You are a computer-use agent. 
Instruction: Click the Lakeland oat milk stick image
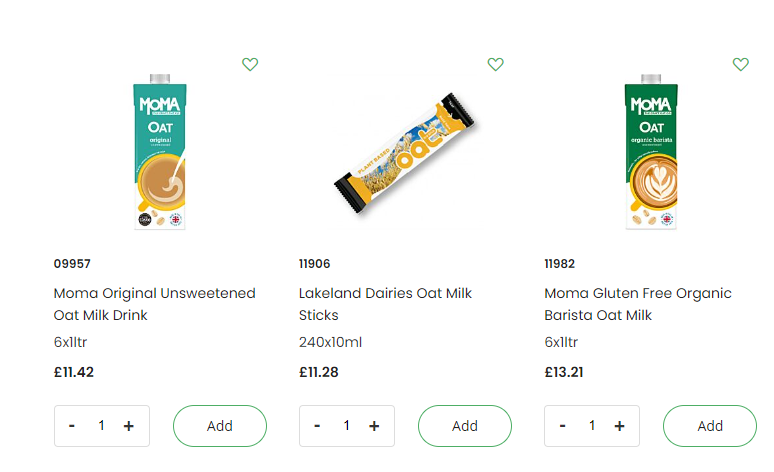click(x=404, y=154)
